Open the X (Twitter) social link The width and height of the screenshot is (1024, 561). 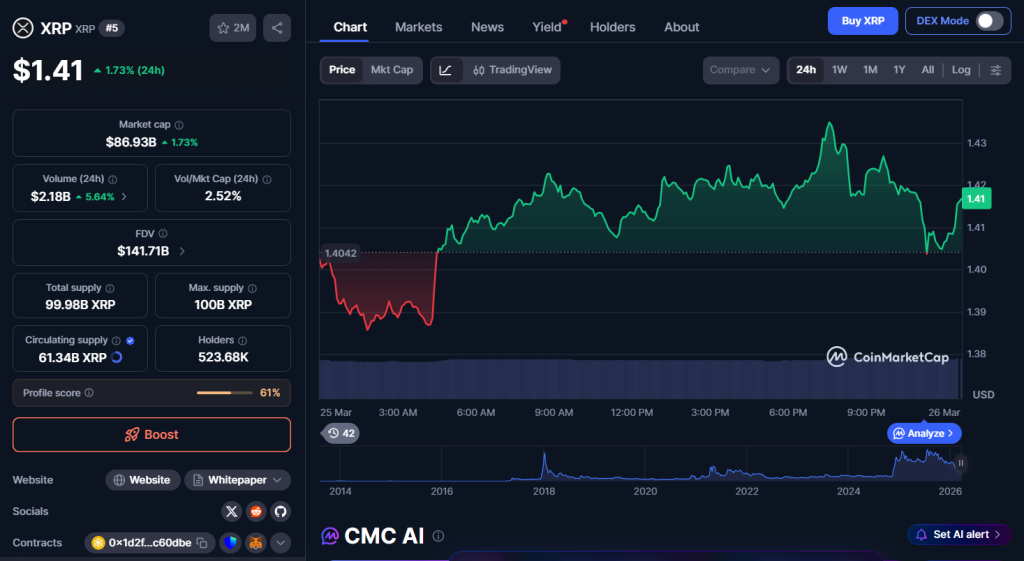pyautogui.click(x=232, y=511)
